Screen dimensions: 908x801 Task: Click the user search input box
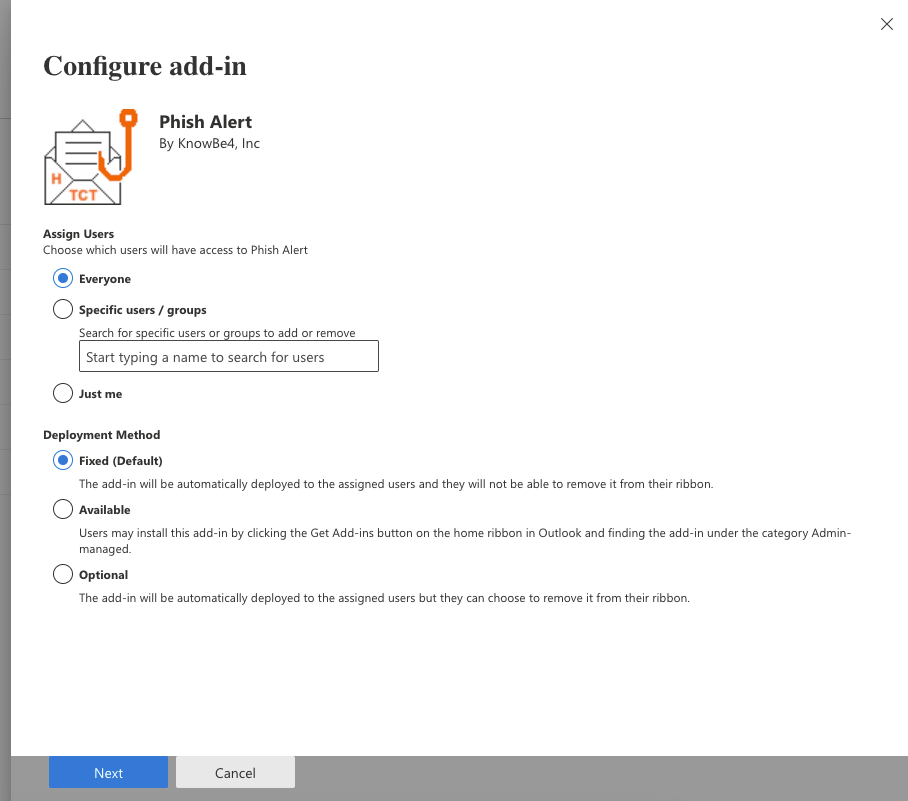228,356
